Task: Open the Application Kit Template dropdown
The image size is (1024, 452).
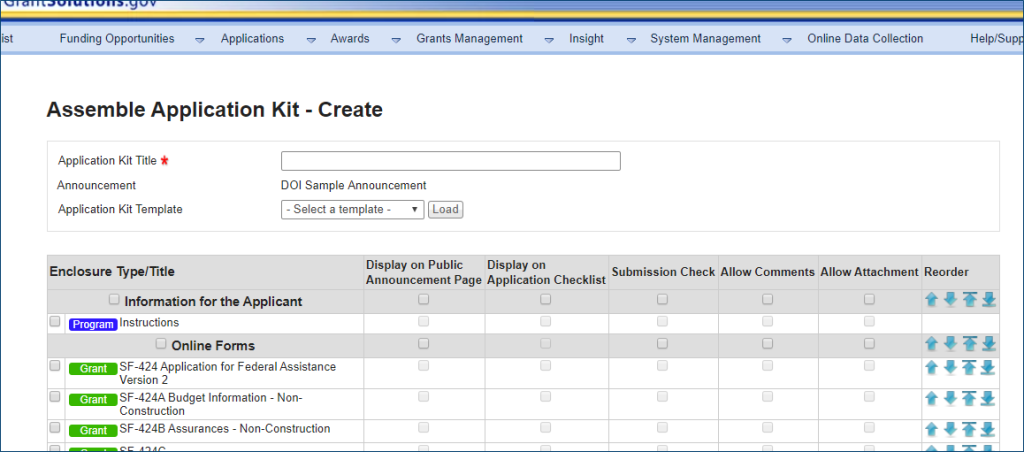Action: click(x=352, y=210)
